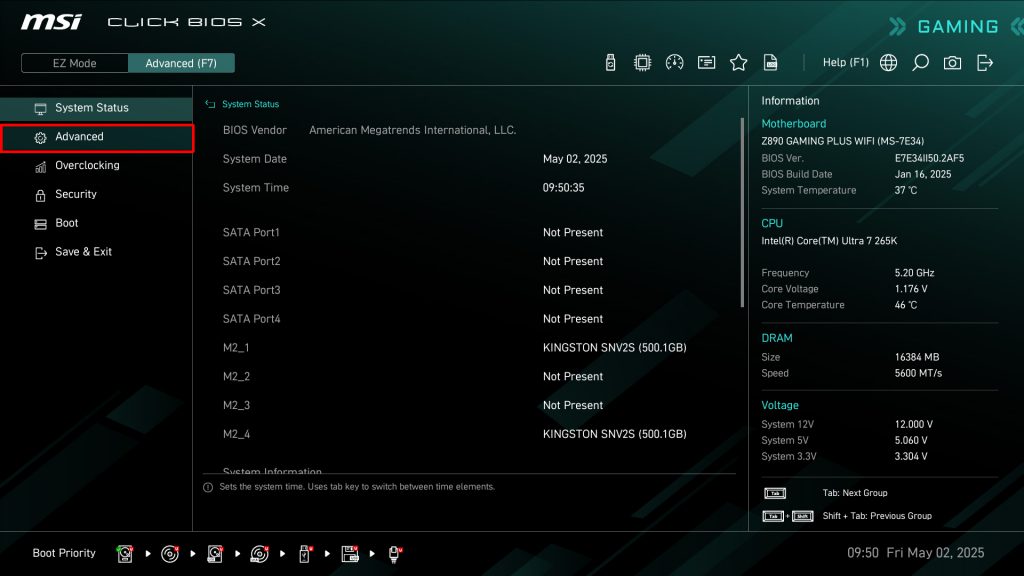Select the USB floppy disk boot icon
Viewport: 1024px width, 576px height.
(350, 554)
